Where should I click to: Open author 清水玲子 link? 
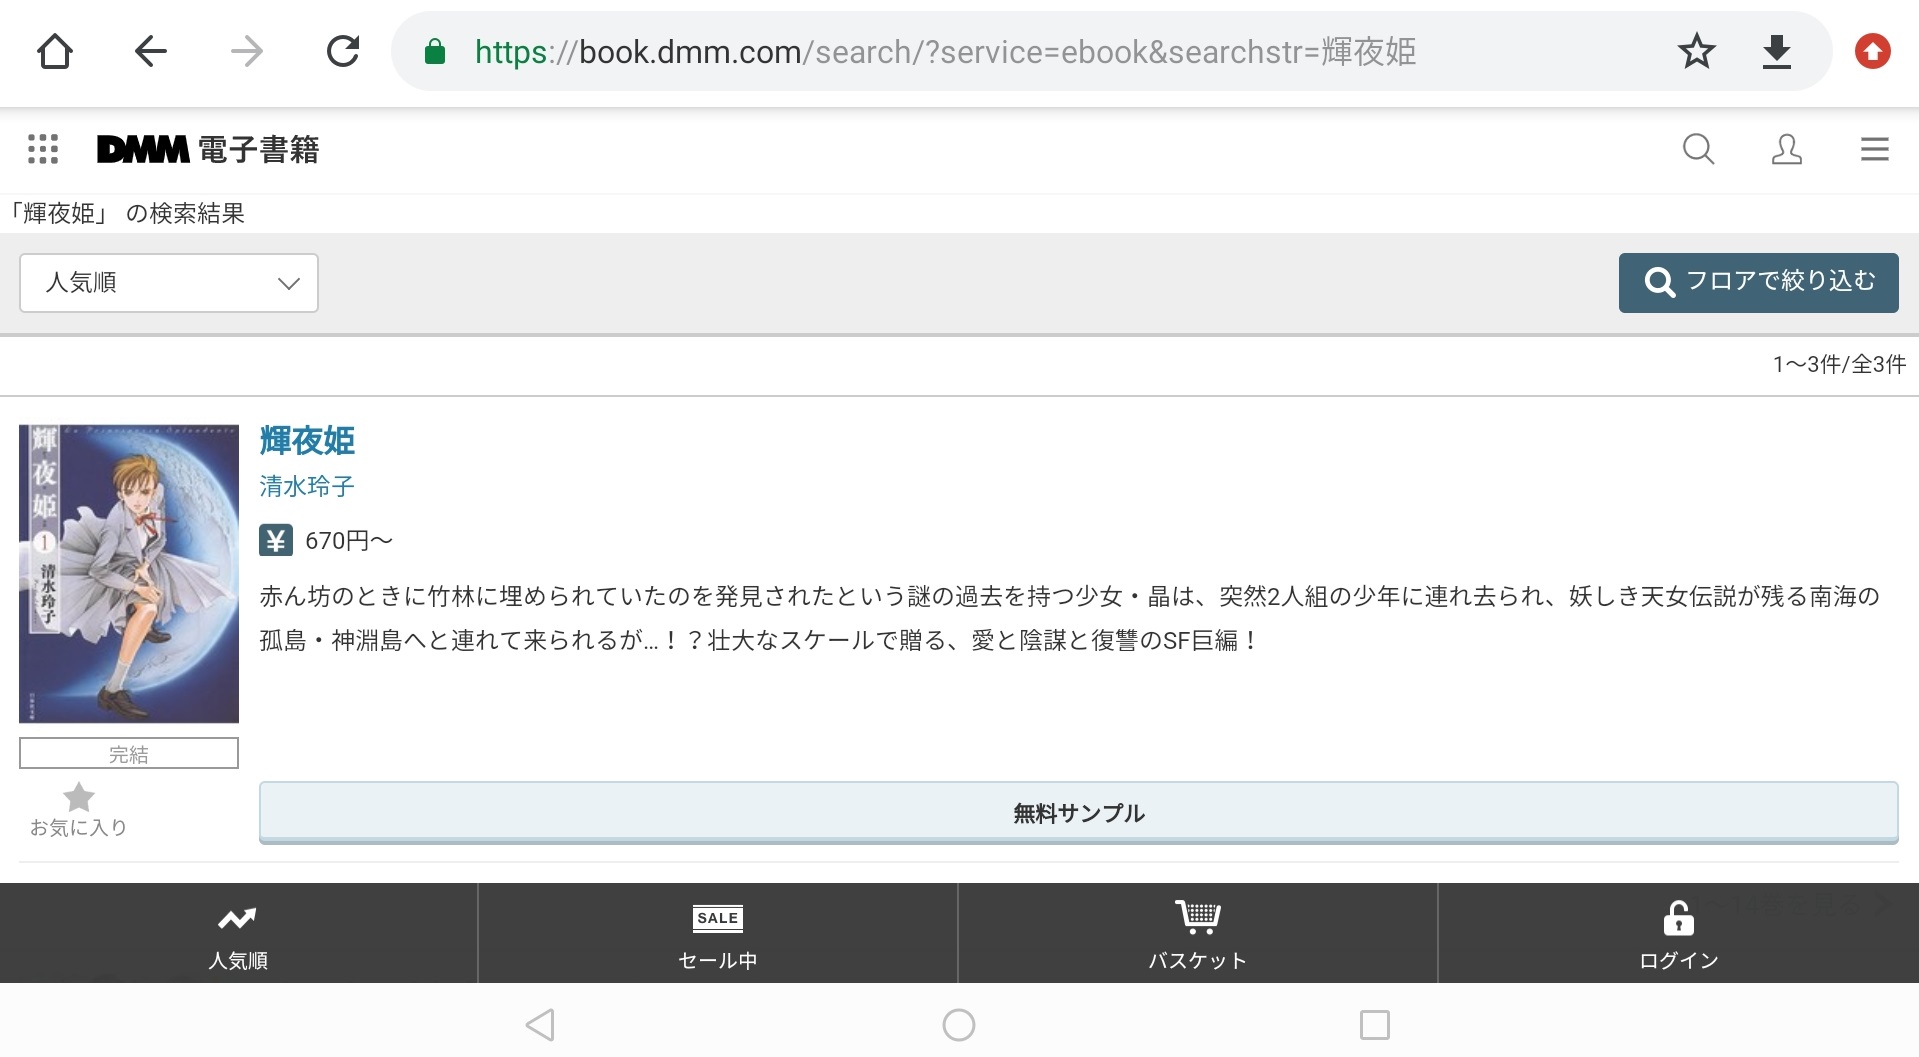pyautogui.click(x=307, y=487)
